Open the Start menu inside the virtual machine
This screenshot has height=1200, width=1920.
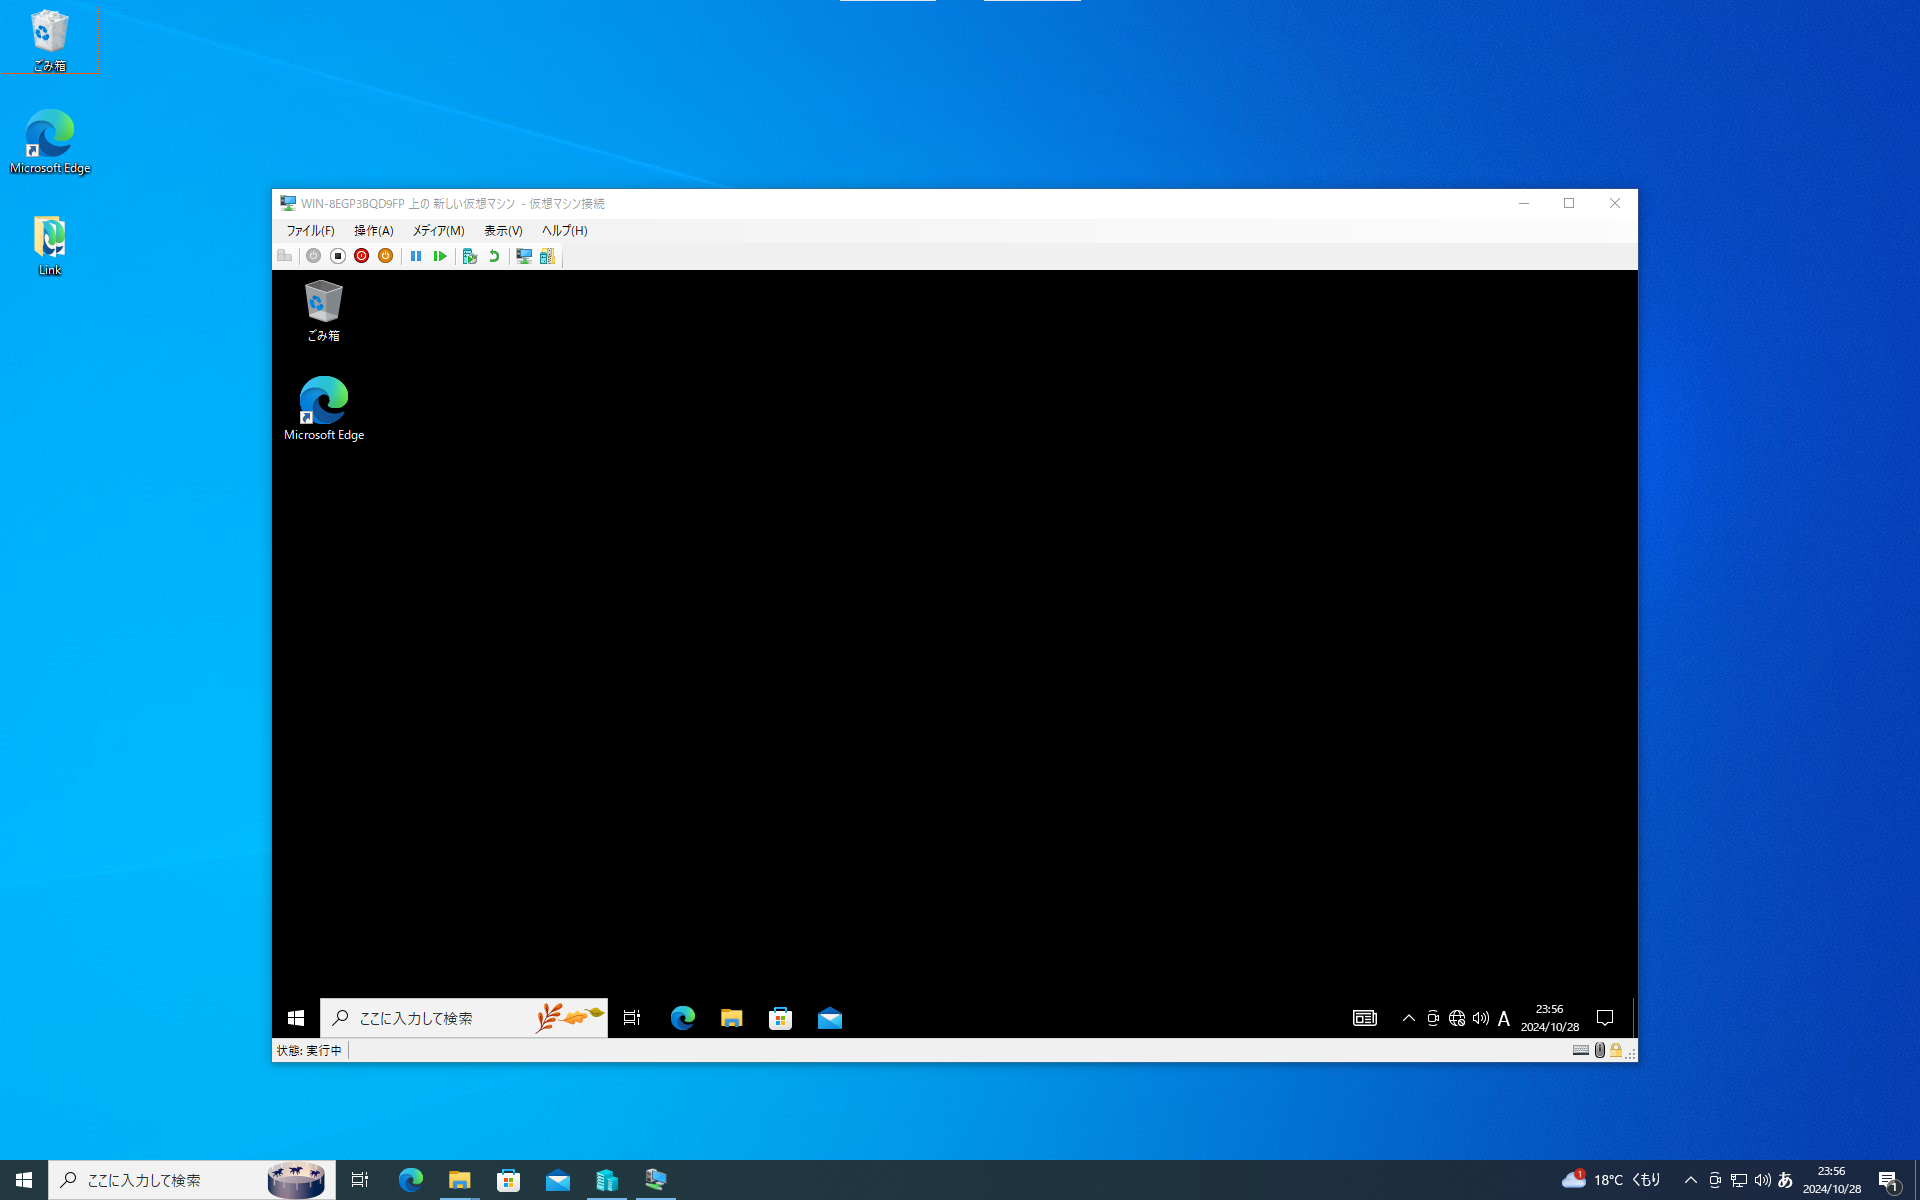coord(295,1017)
